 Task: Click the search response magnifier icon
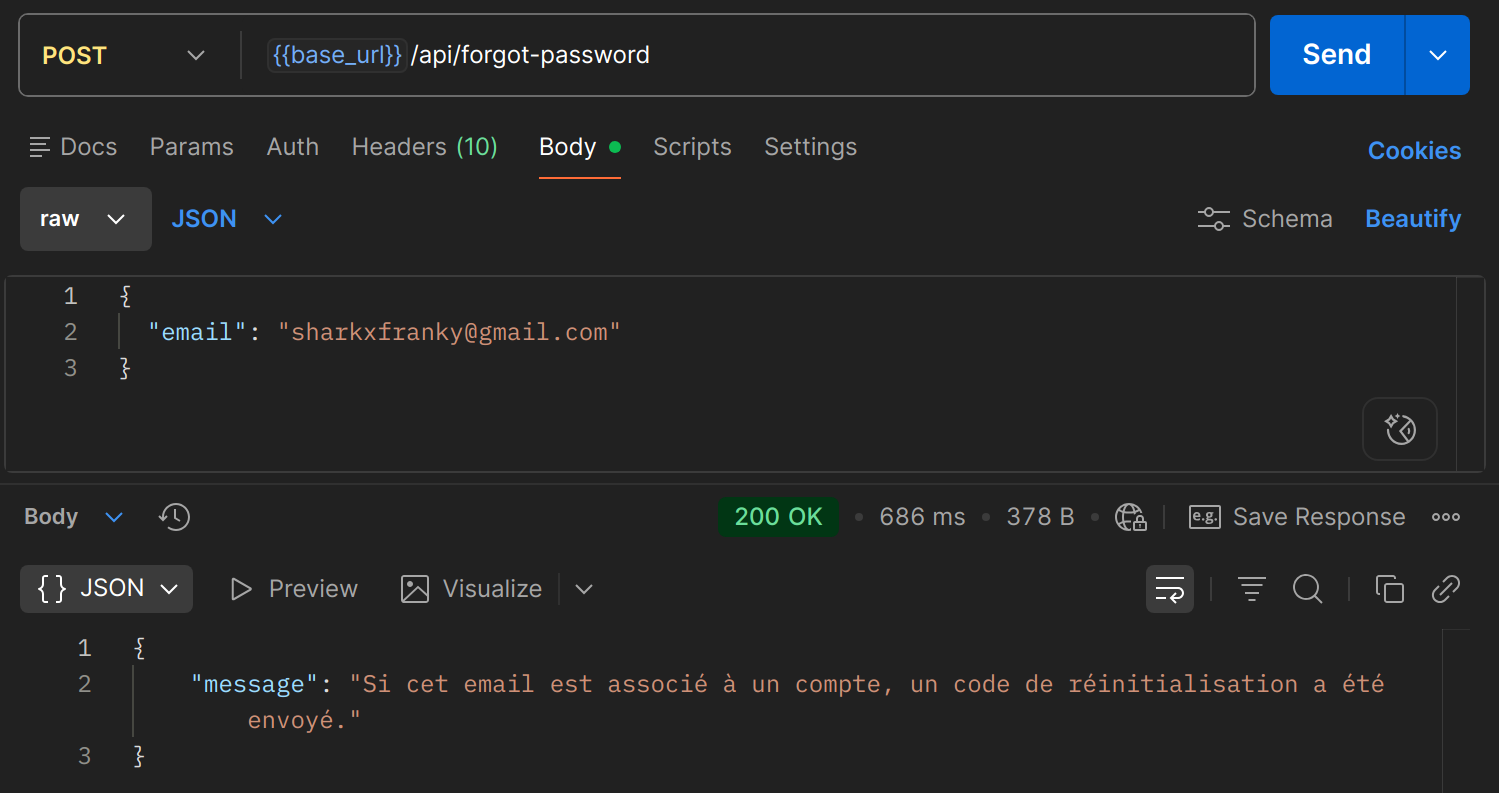click(x=1307, y=589)
